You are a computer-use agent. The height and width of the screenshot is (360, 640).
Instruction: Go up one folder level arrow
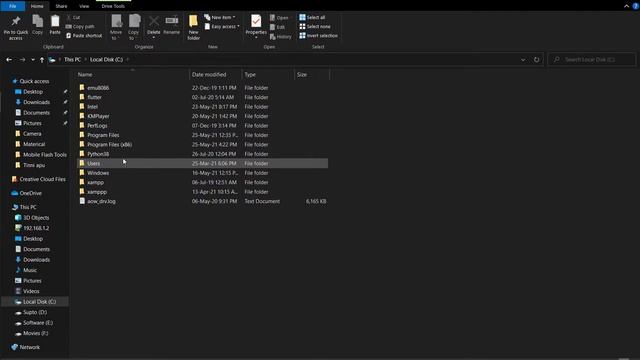[42, 60]
